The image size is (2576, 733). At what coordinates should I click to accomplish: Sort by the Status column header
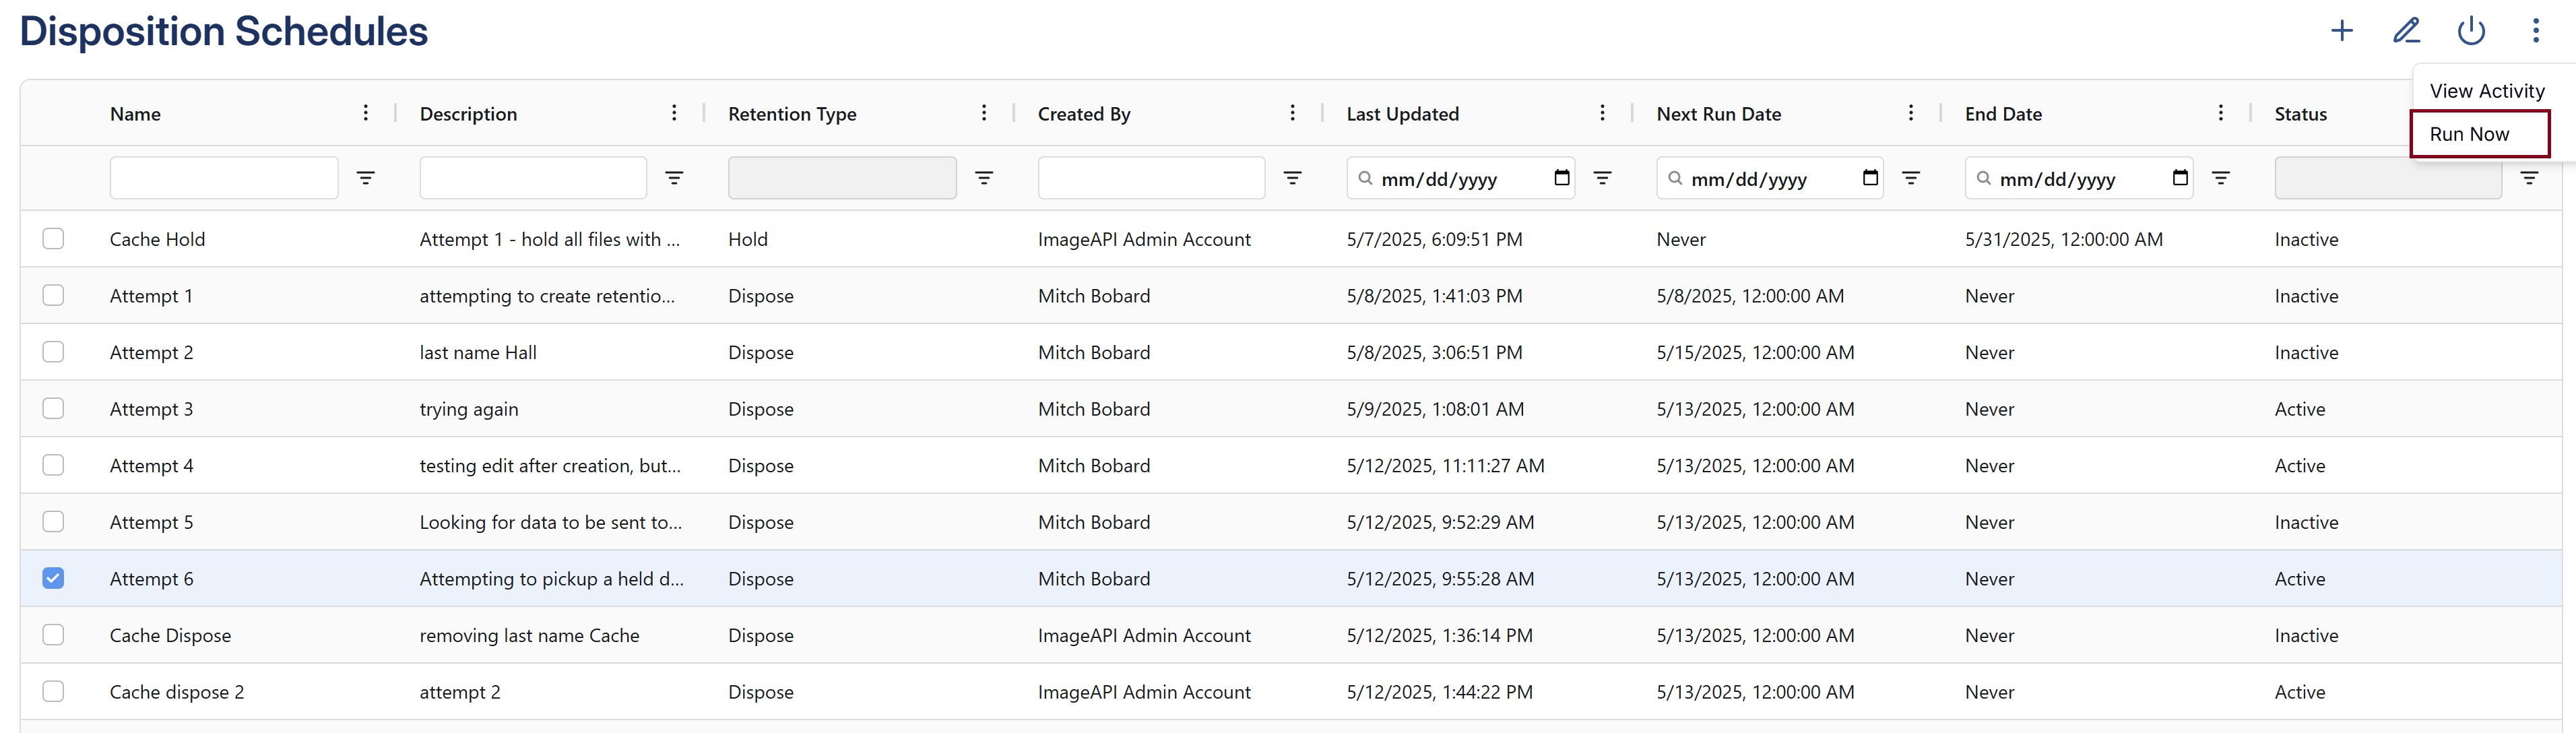(2300, 114)
